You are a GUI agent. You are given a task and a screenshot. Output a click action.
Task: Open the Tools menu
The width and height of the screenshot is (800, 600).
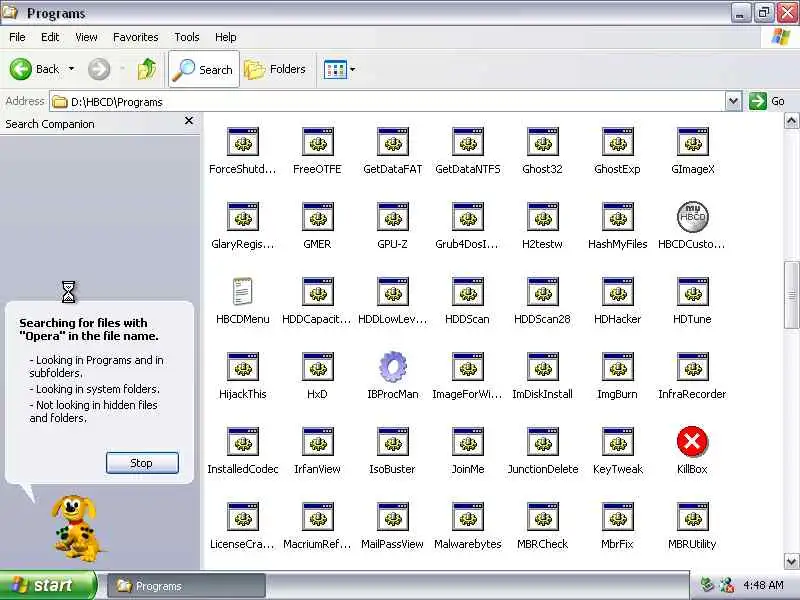(187, 37)
